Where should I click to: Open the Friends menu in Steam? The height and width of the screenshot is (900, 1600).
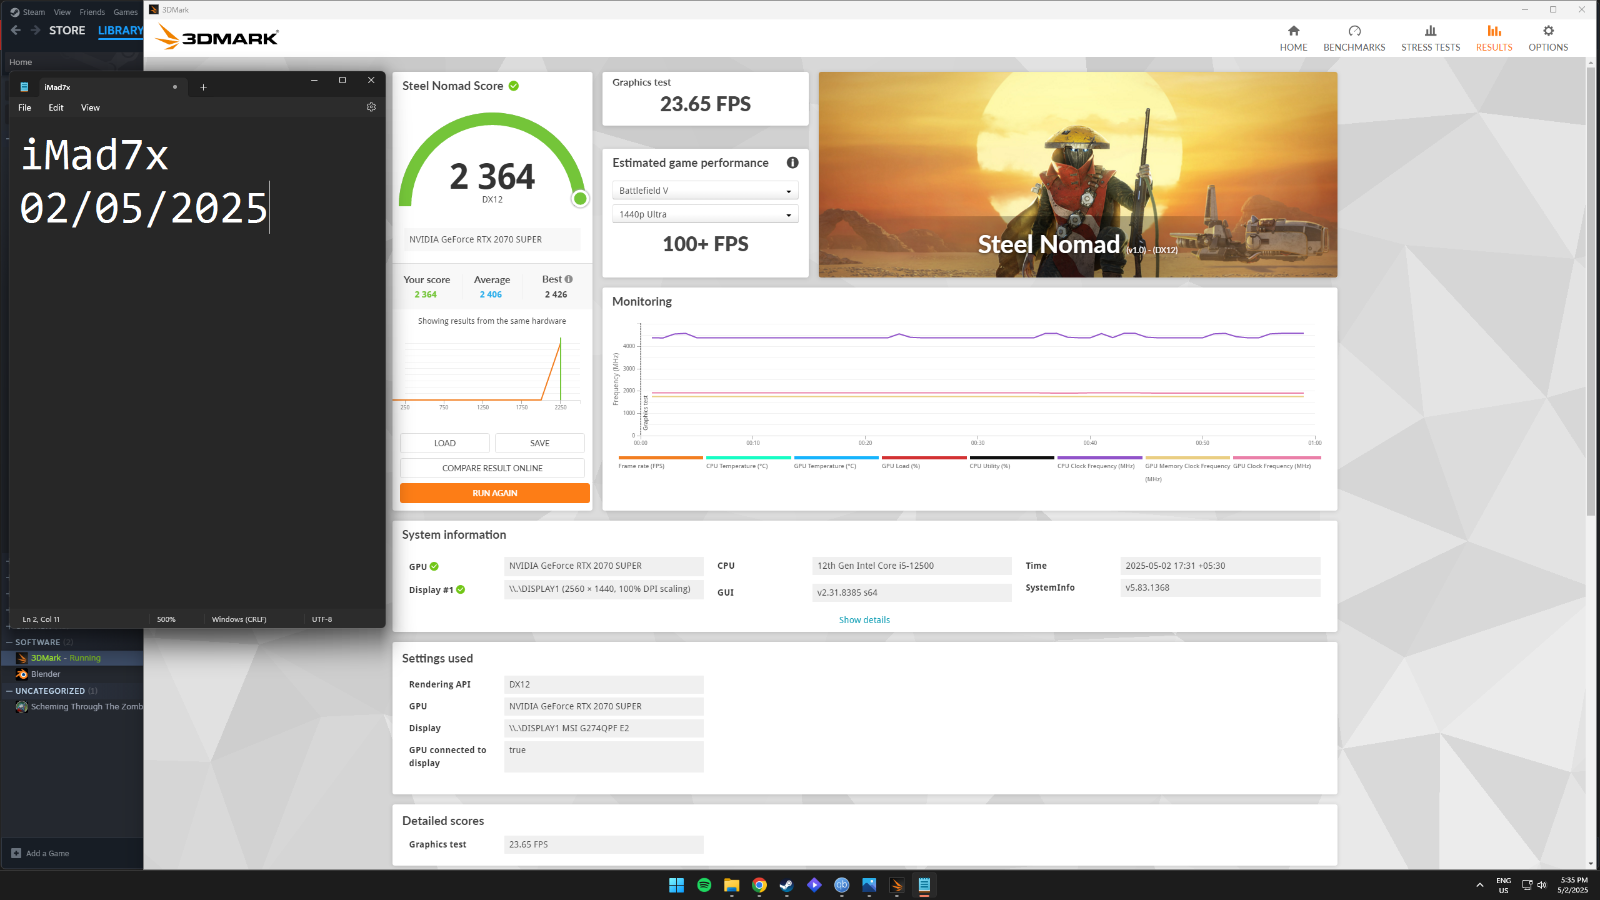click(92, 12)
